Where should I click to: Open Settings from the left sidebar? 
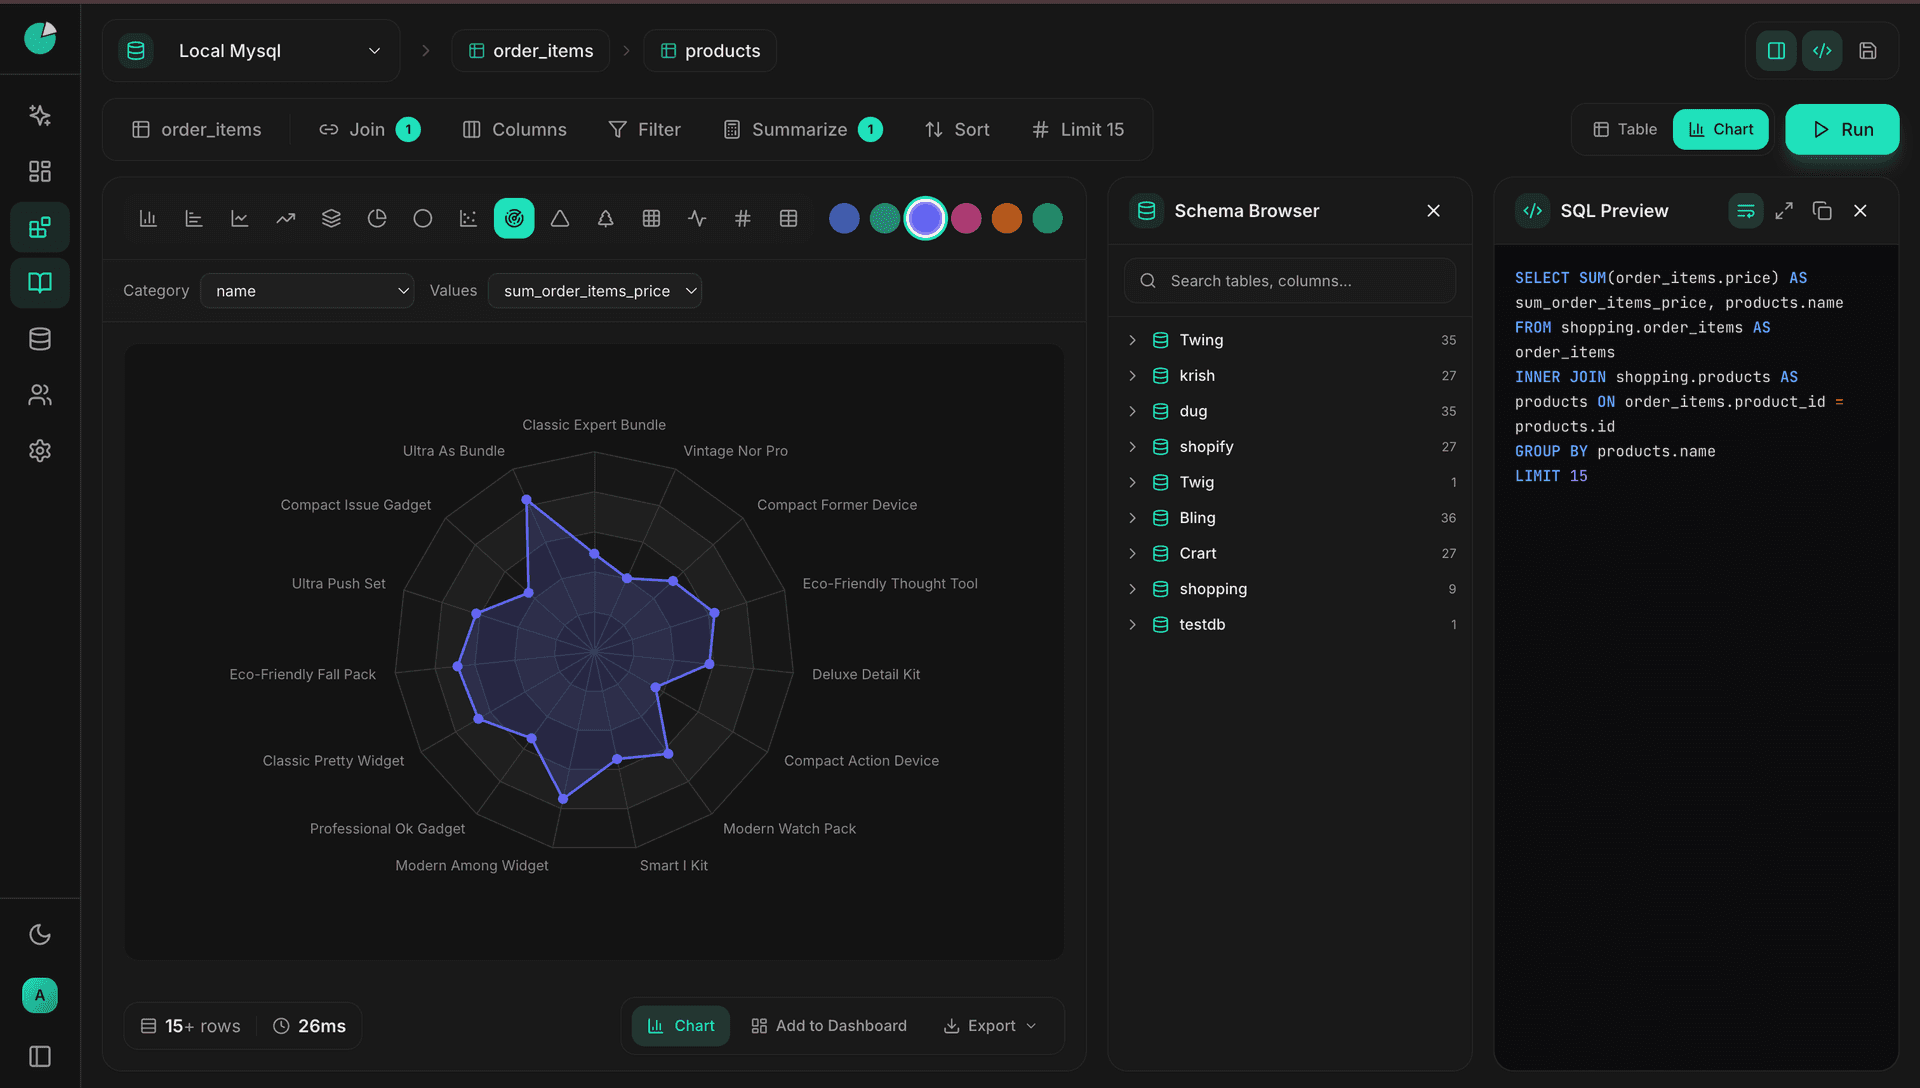click(40, 450)
